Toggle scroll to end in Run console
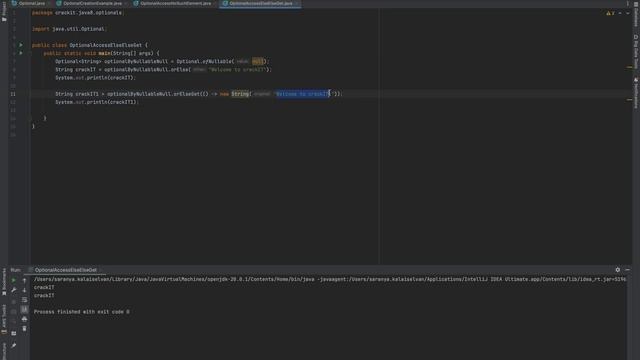Viewport: 640px width, 360px height. point(24,309)
